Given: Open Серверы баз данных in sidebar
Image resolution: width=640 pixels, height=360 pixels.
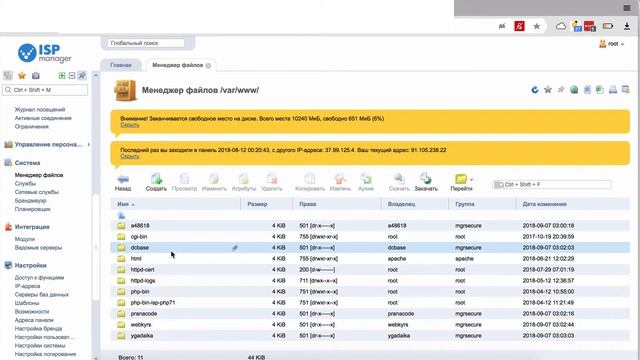Looking at the screenshot, I should (x=42, y=294).
